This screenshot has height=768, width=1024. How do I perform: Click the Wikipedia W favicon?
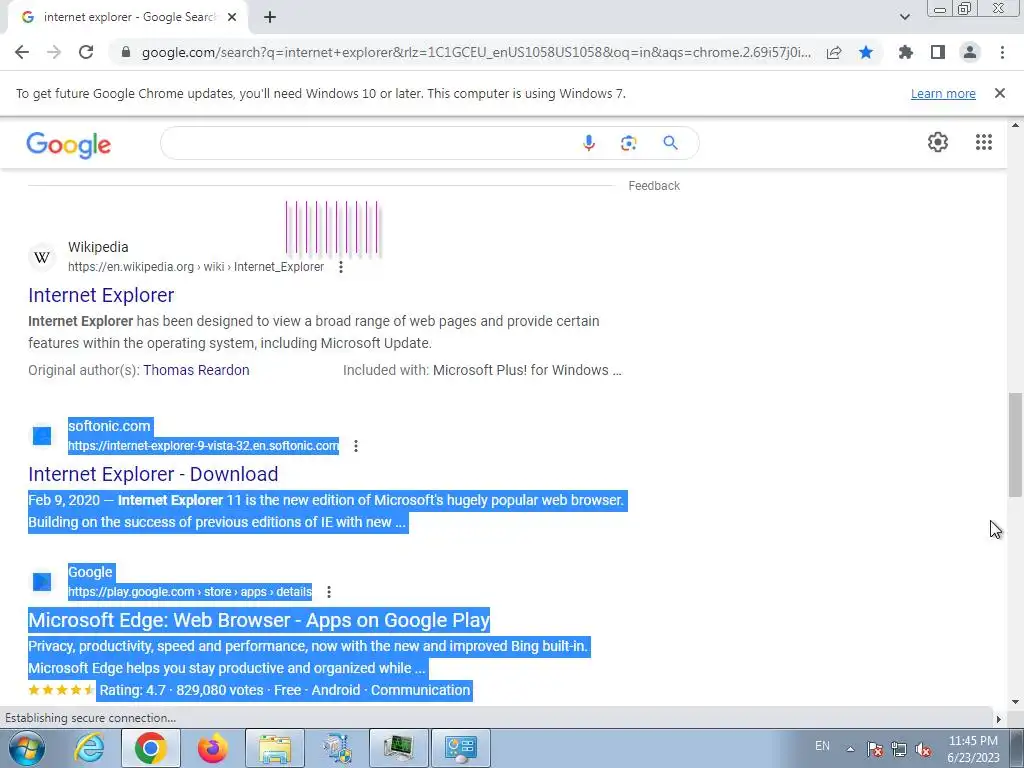click(42, 257)
